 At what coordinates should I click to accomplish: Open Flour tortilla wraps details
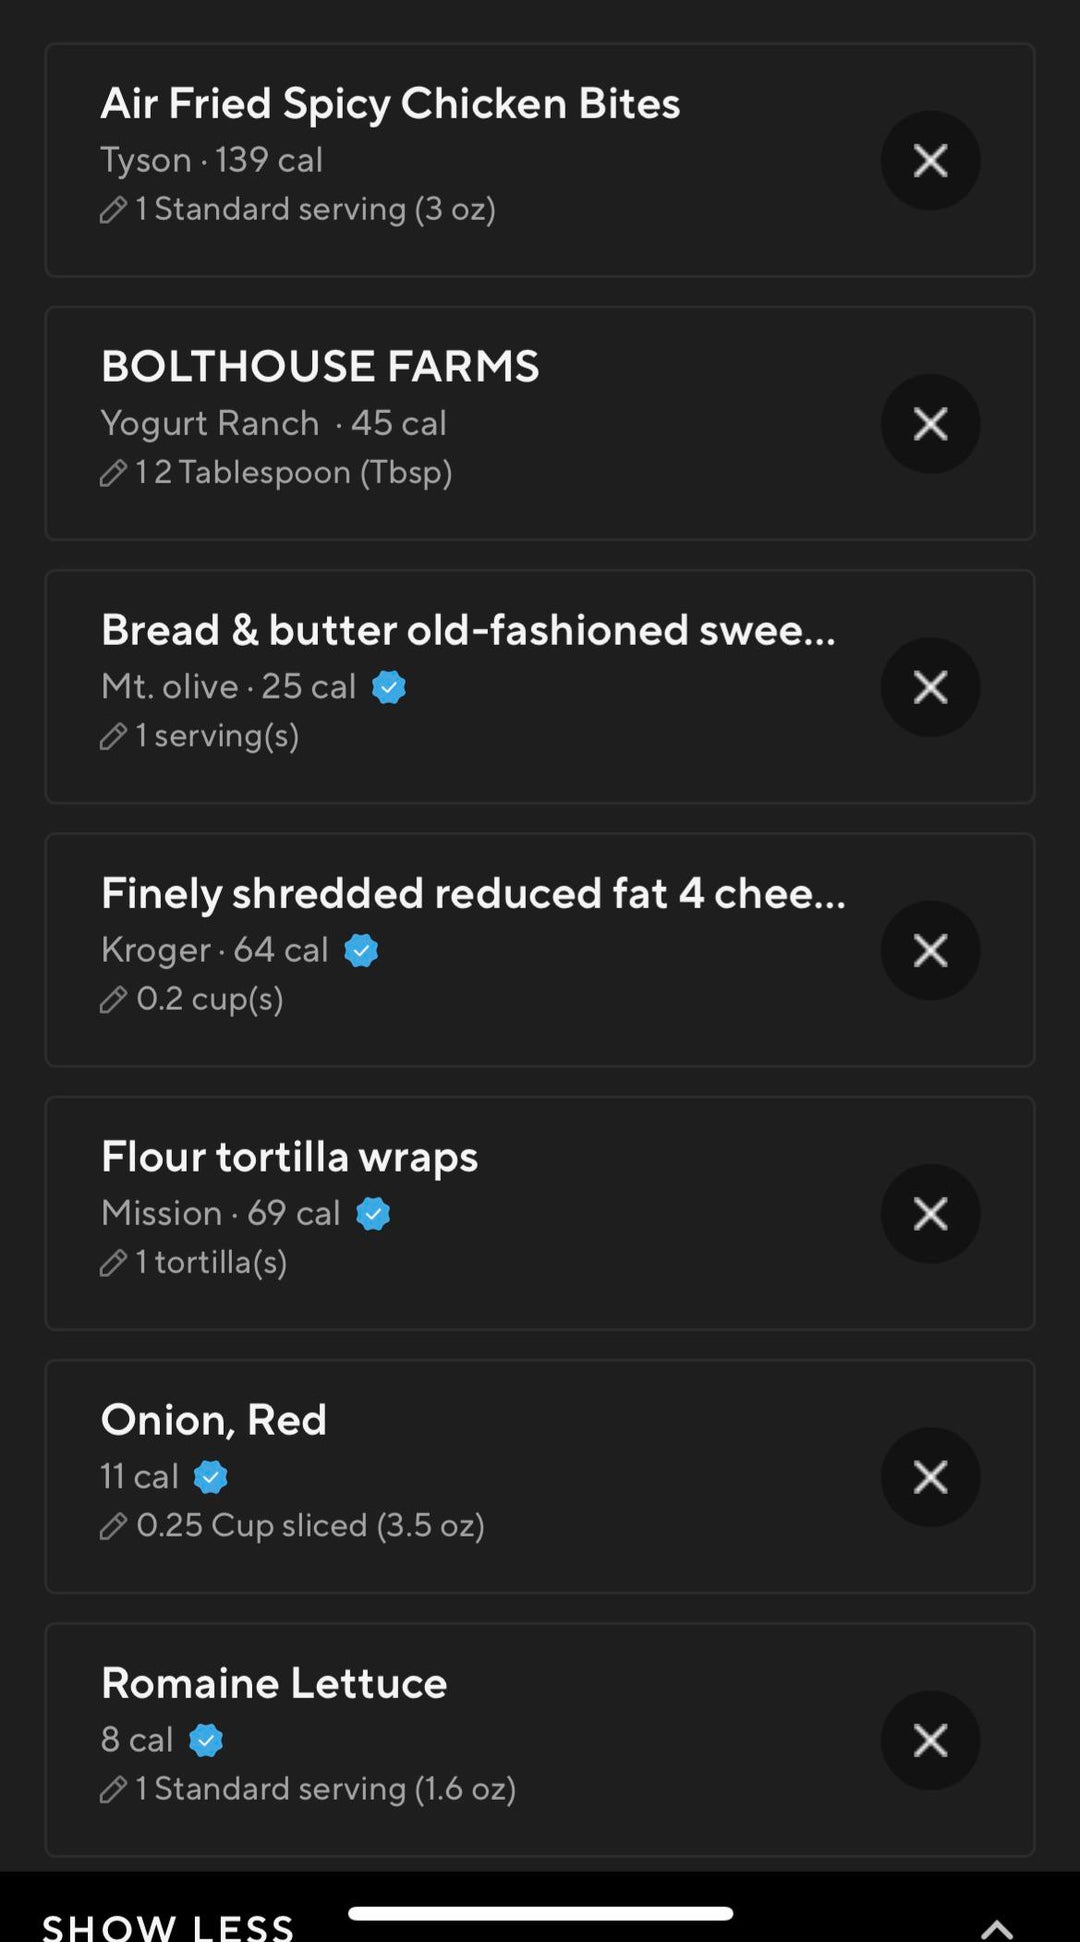(290, 1157)
